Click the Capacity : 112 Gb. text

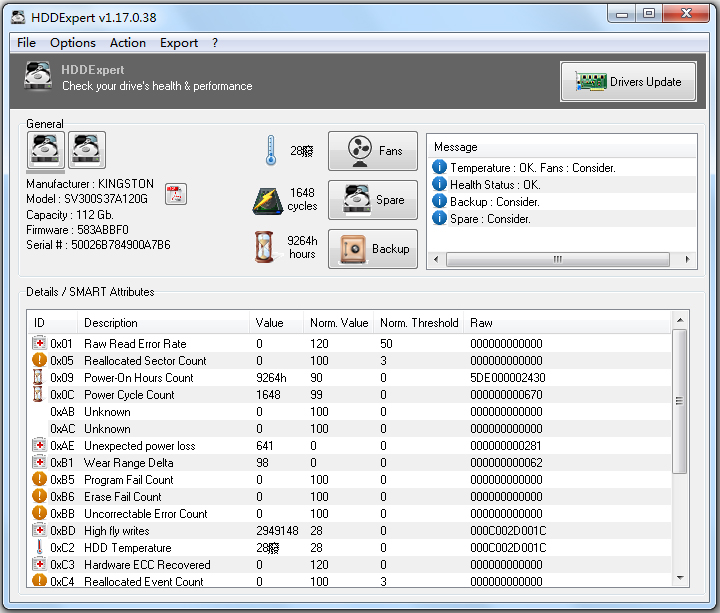(70, 214)
